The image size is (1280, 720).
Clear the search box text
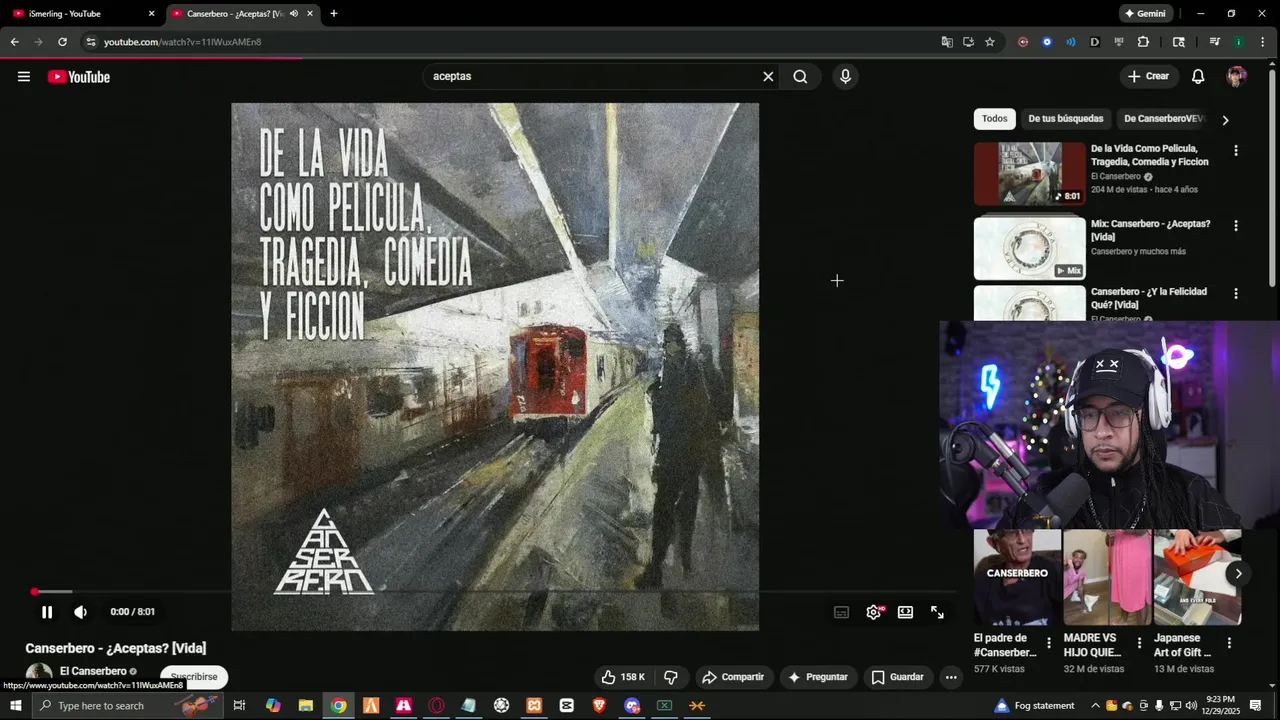tap(768, 77)
